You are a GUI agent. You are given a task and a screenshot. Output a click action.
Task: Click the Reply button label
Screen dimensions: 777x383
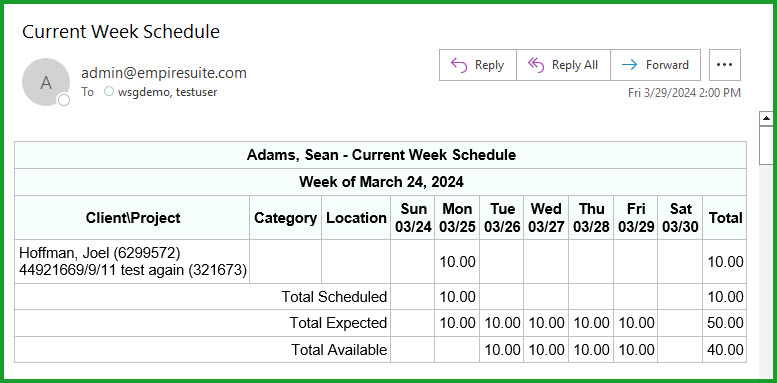[489, 65]
